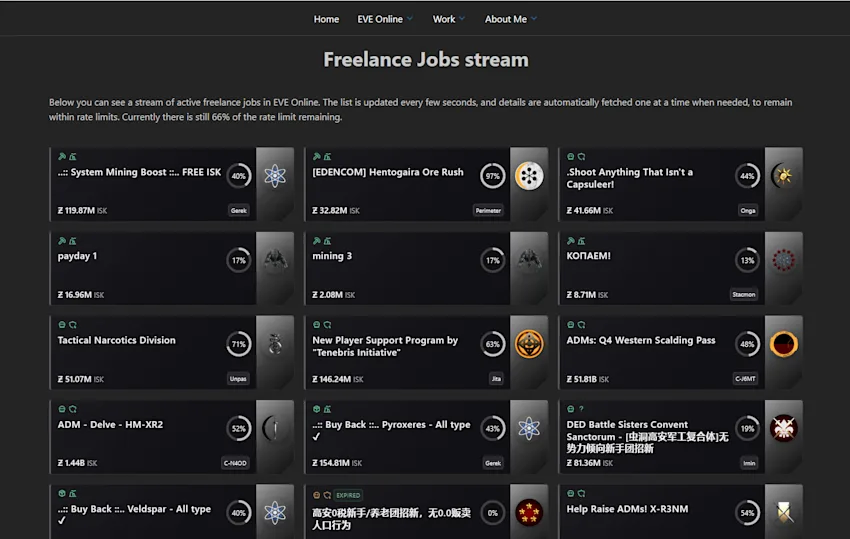Open the EVE Online menu
This screenshot has width=850, height=539.
379,19
